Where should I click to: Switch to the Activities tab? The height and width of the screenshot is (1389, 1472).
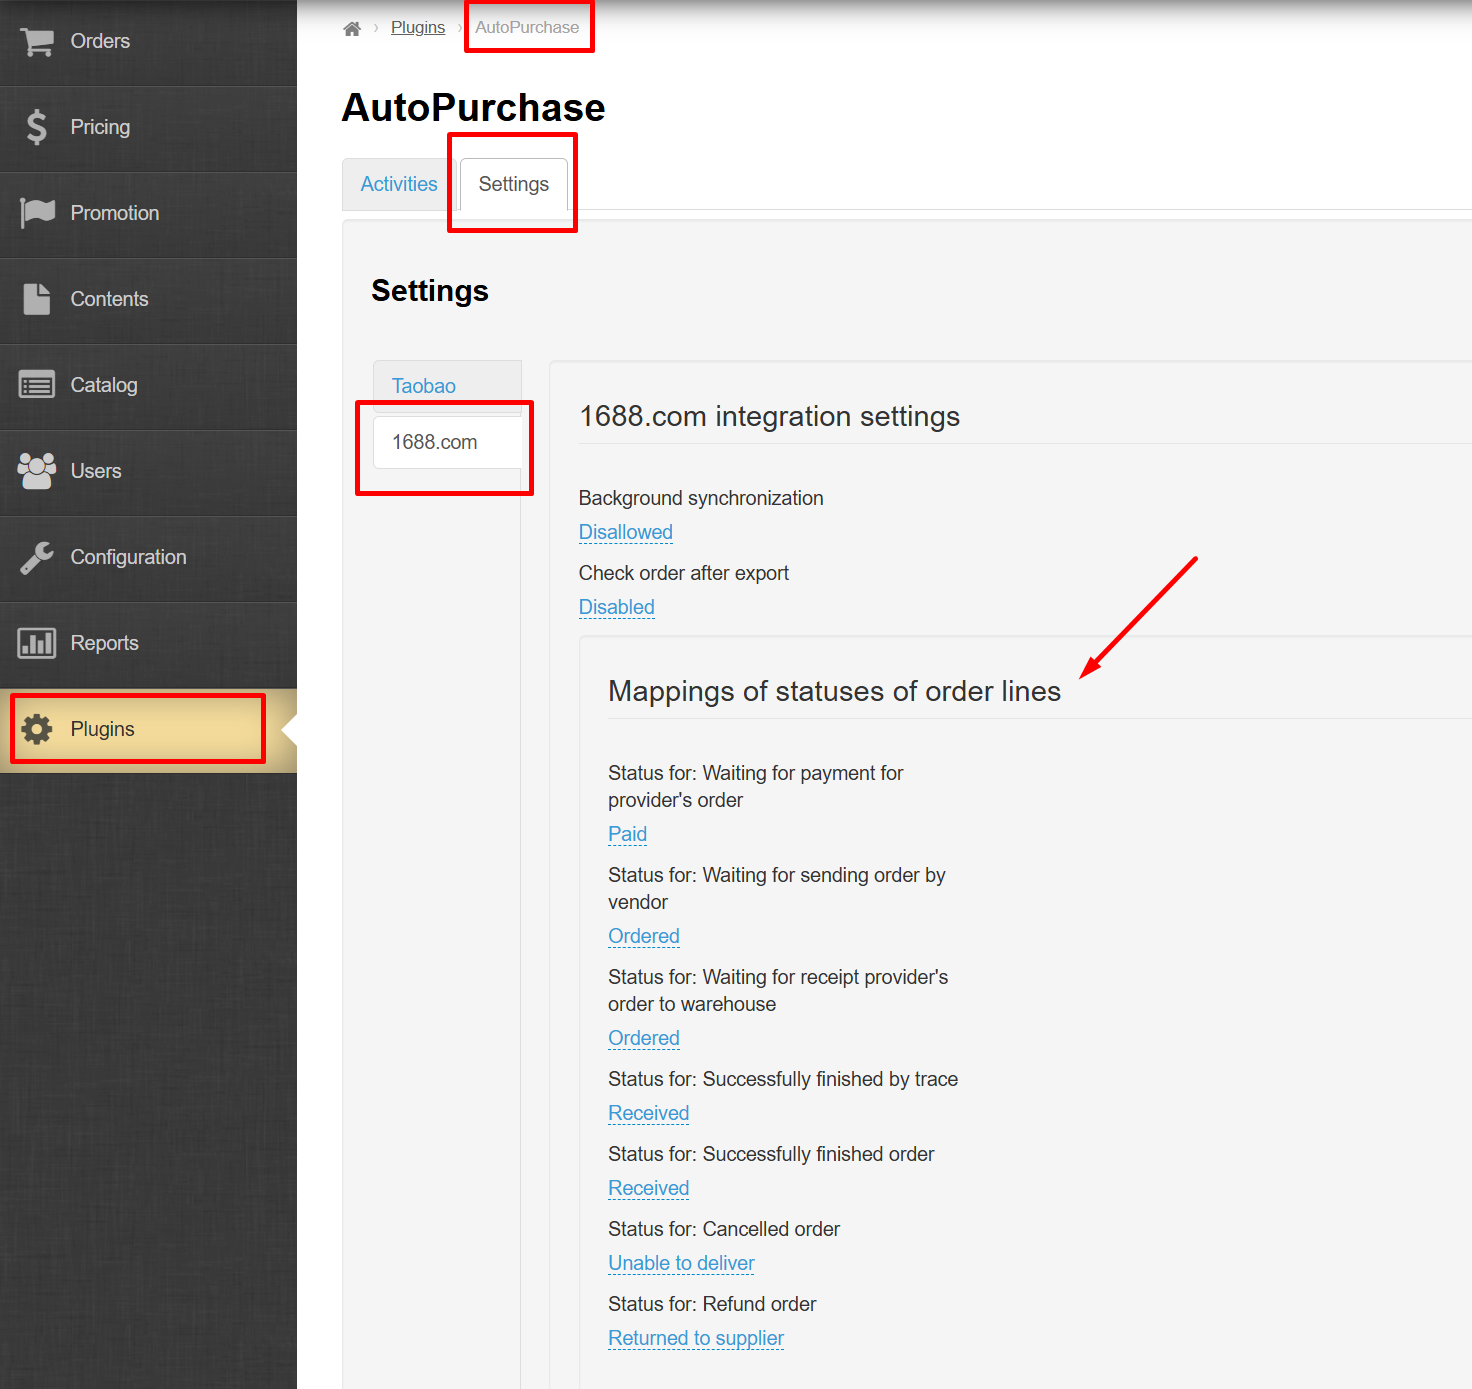tap(399, 184)
